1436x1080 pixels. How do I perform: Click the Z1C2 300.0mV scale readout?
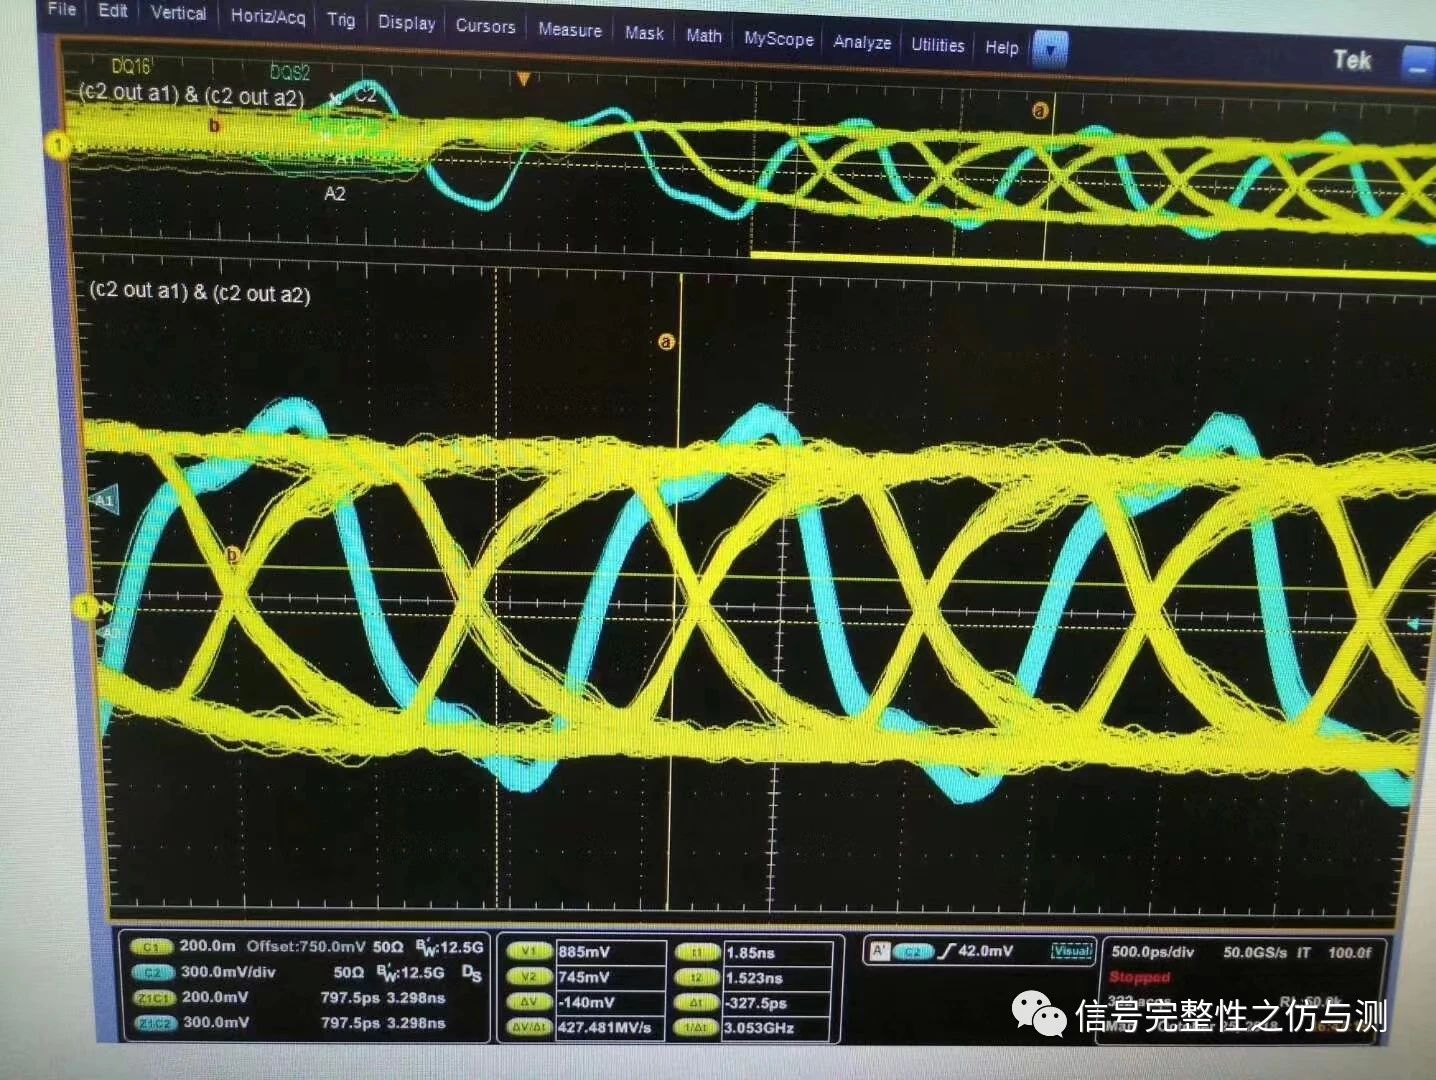coord(217,1022)
